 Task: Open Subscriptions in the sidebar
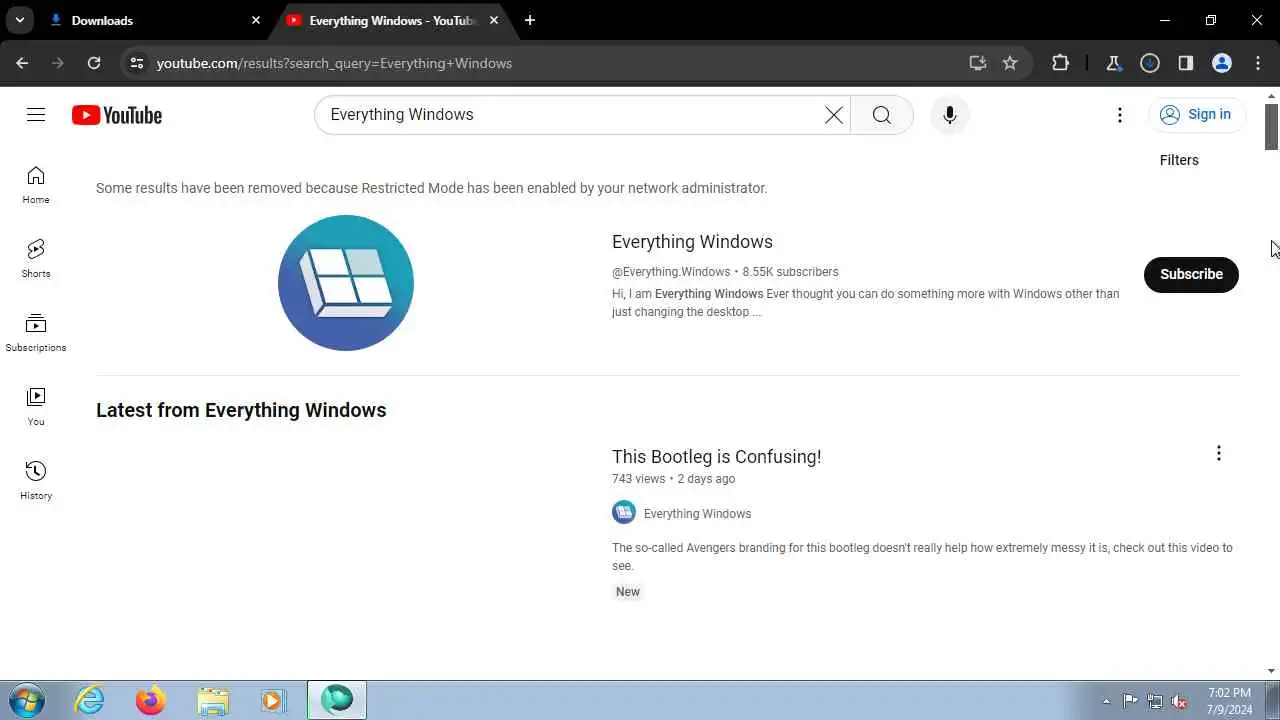click(36, 333)
